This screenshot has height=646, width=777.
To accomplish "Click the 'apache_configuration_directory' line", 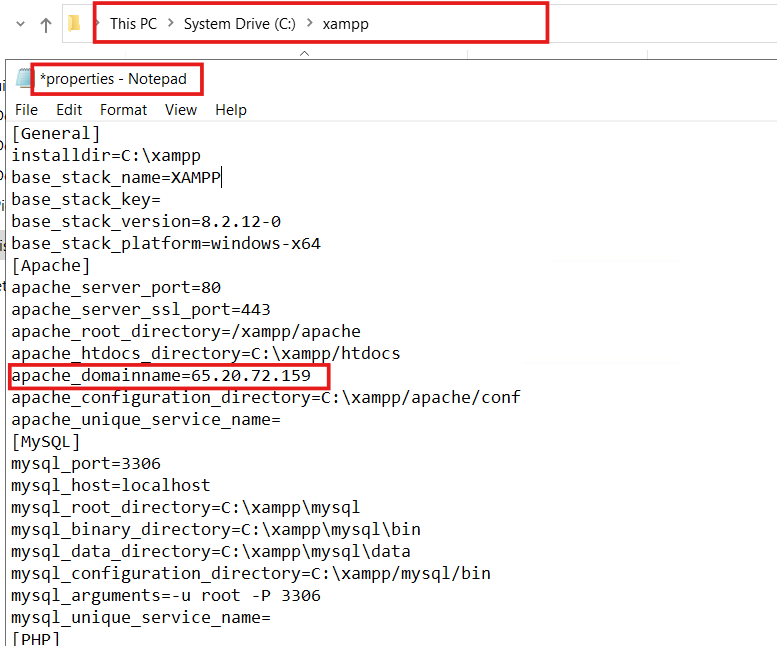I will (x=266, y=397).
